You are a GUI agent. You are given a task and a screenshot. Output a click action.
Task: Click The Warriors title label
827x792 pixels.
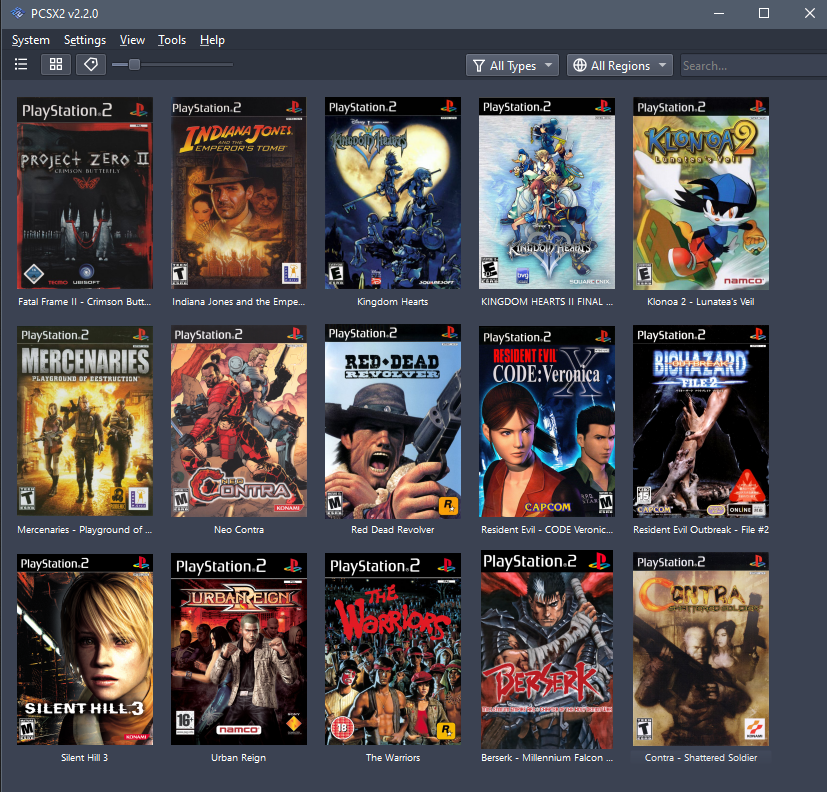pyautogui.click(x=393, y=758)
